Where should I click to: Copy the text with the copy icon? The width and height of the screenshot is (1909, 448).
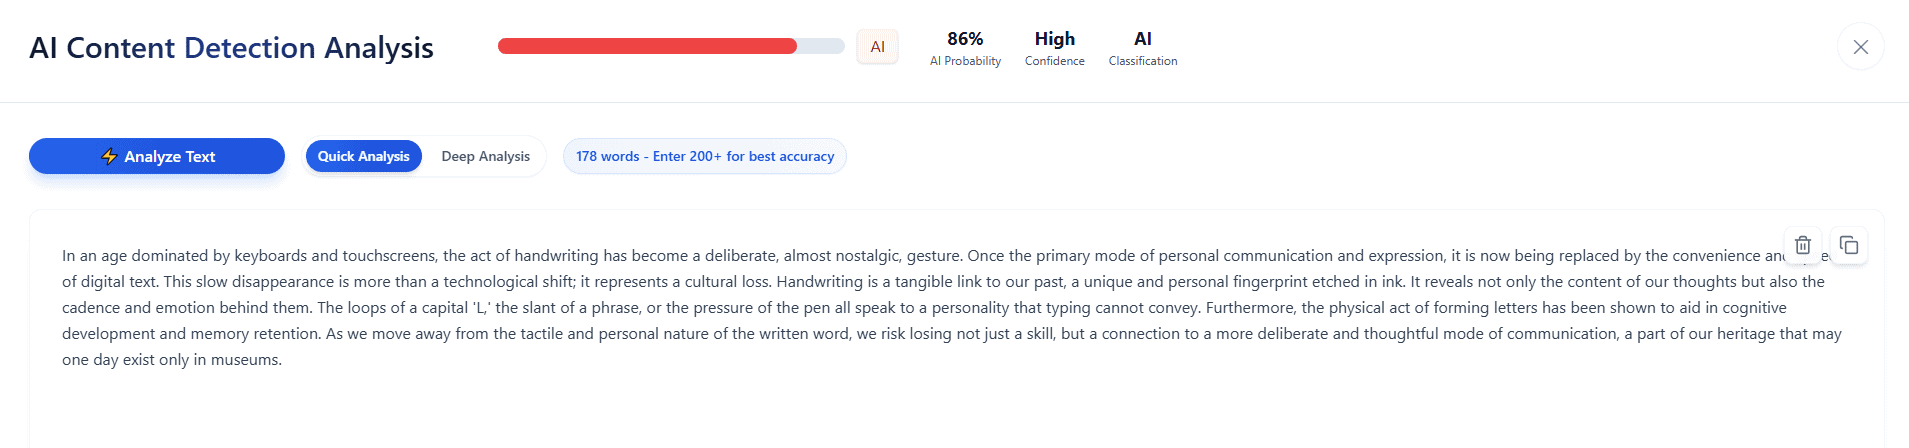pos(1849,245)
